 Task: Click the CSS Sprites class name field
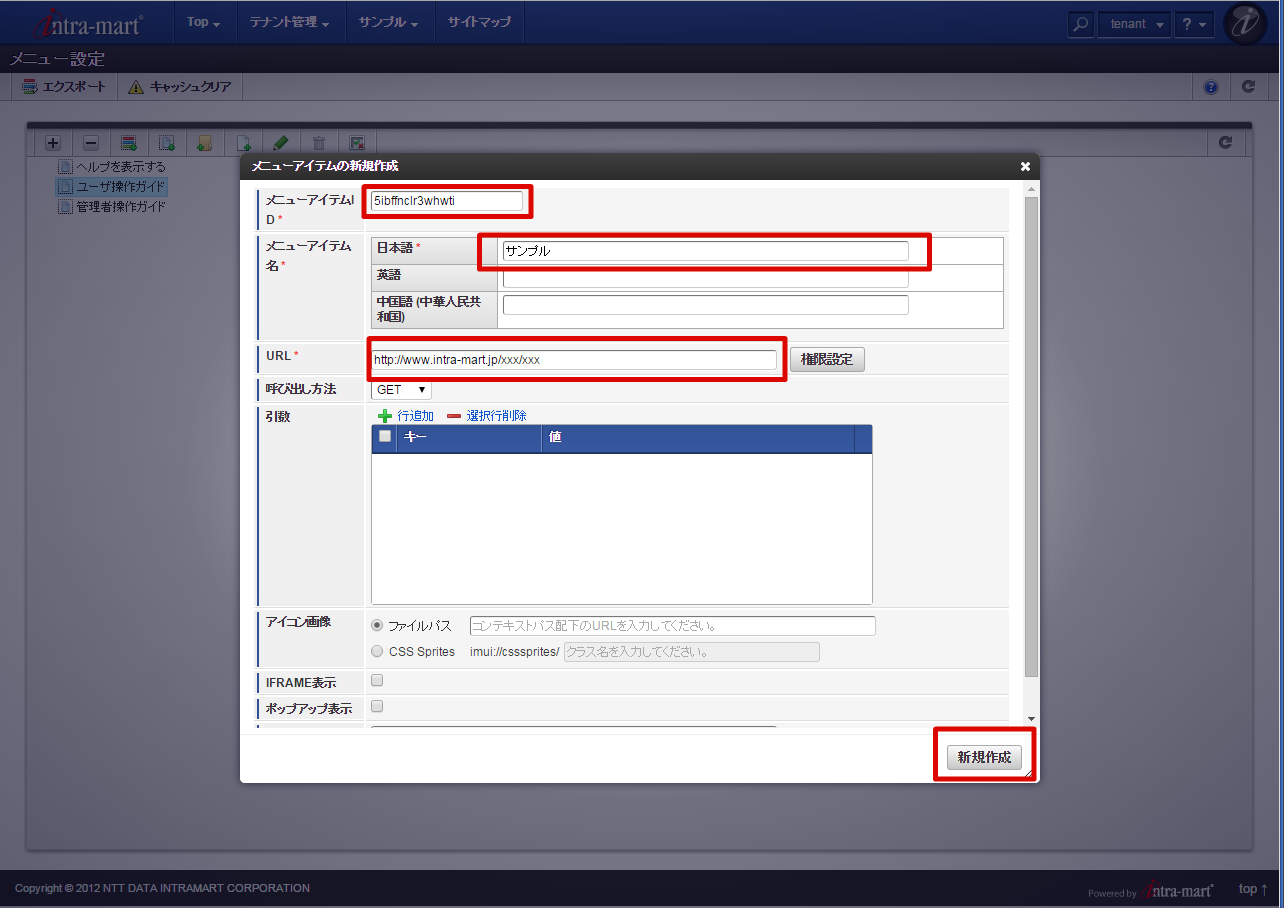coord(692,652)
